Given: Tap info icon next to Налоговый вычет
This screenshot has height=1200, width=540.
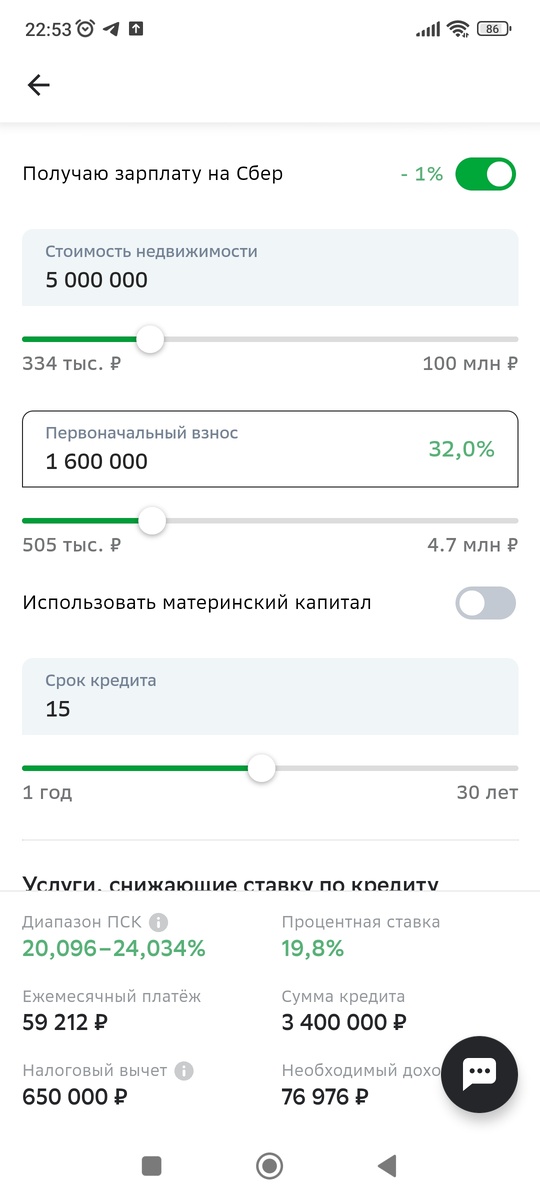Looking at the screenshot, I should [184, 1071].
